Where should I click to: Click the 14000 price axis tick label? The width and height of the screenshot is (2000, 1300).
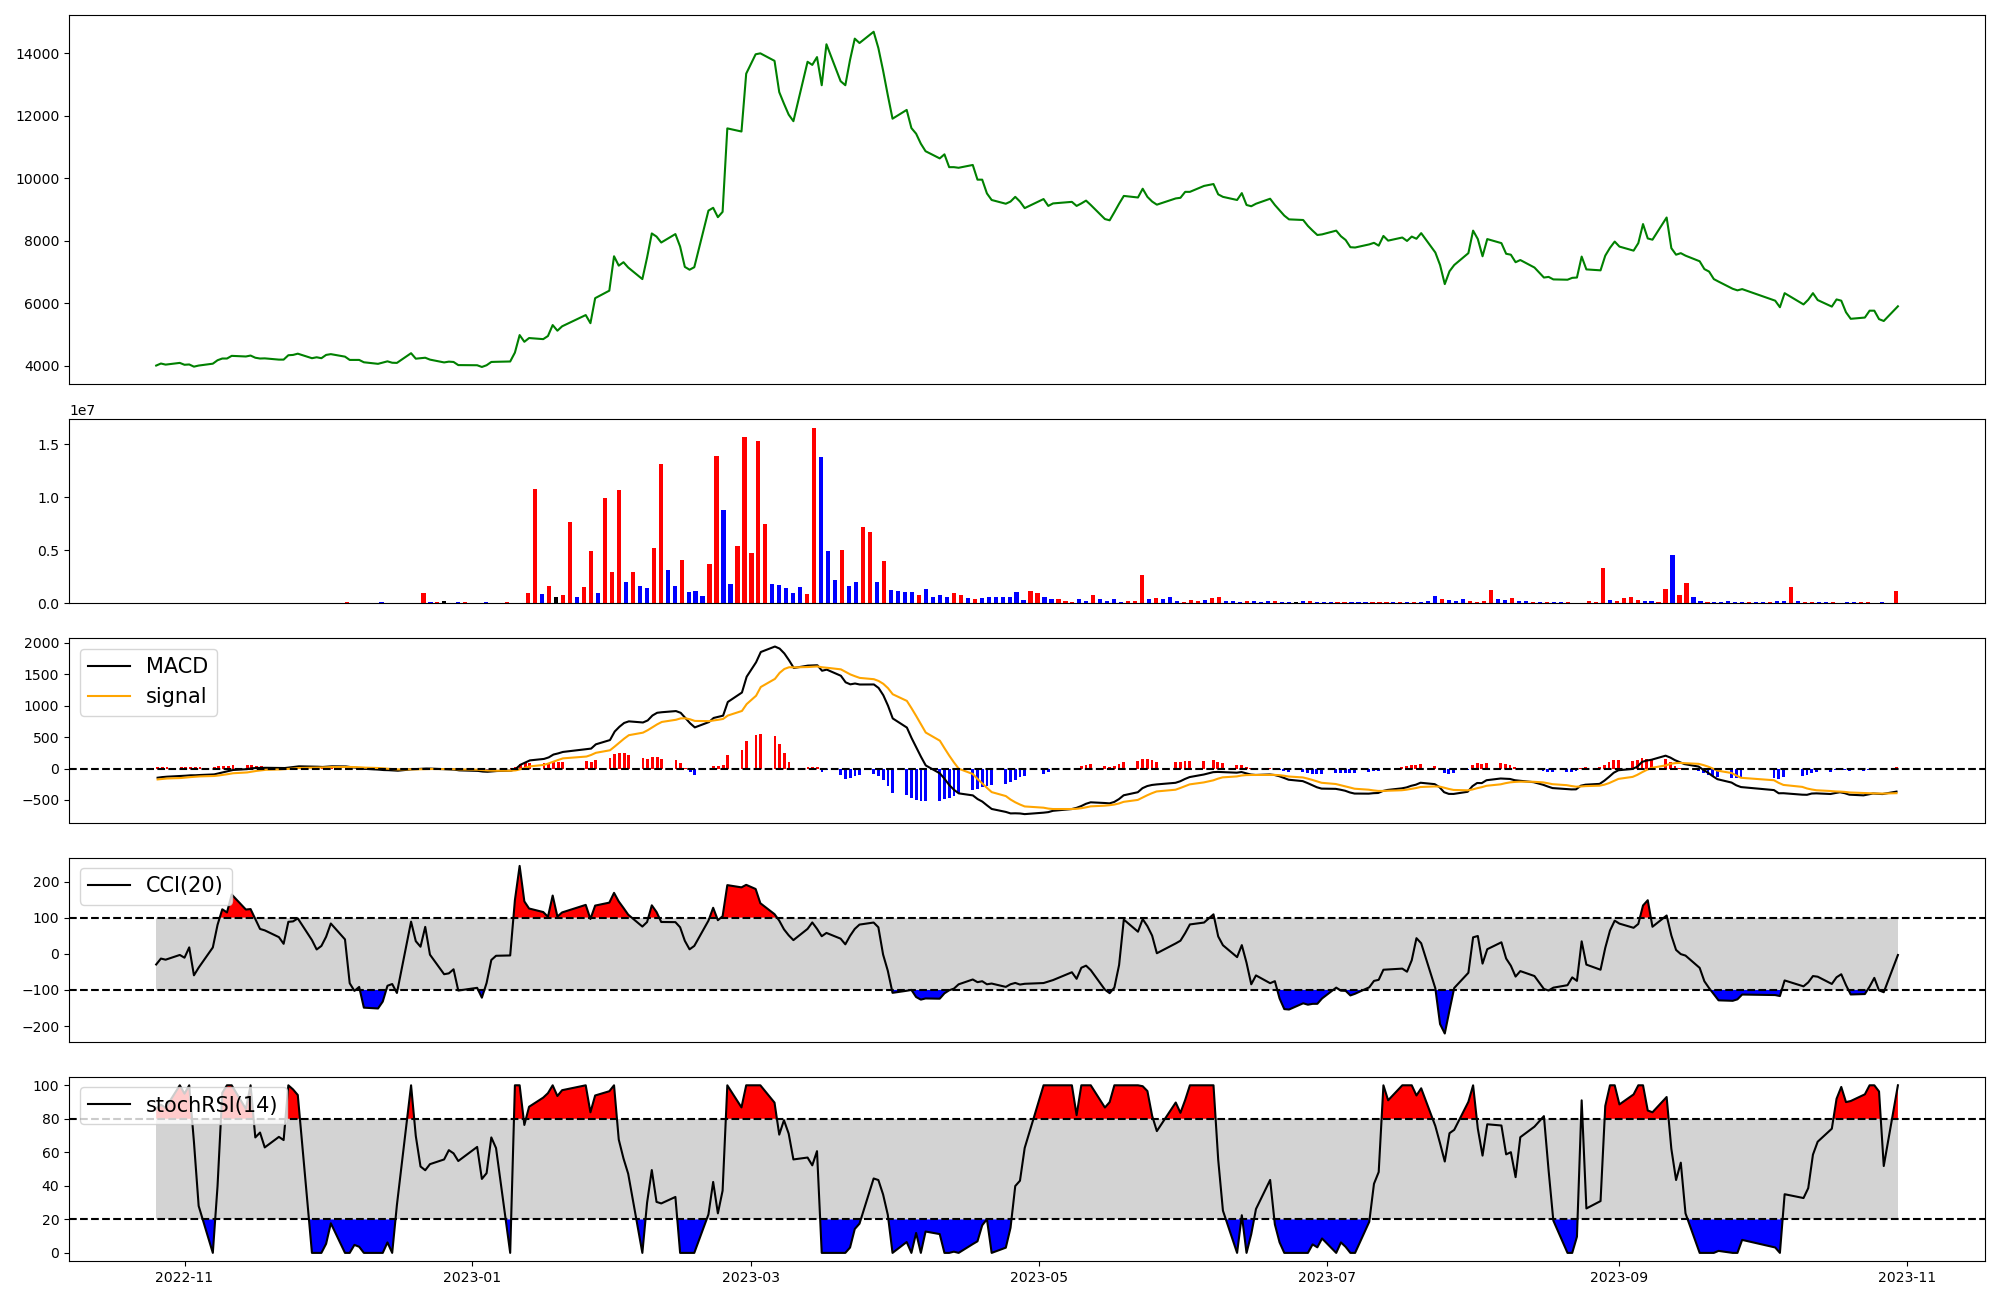tap(37, 54)
